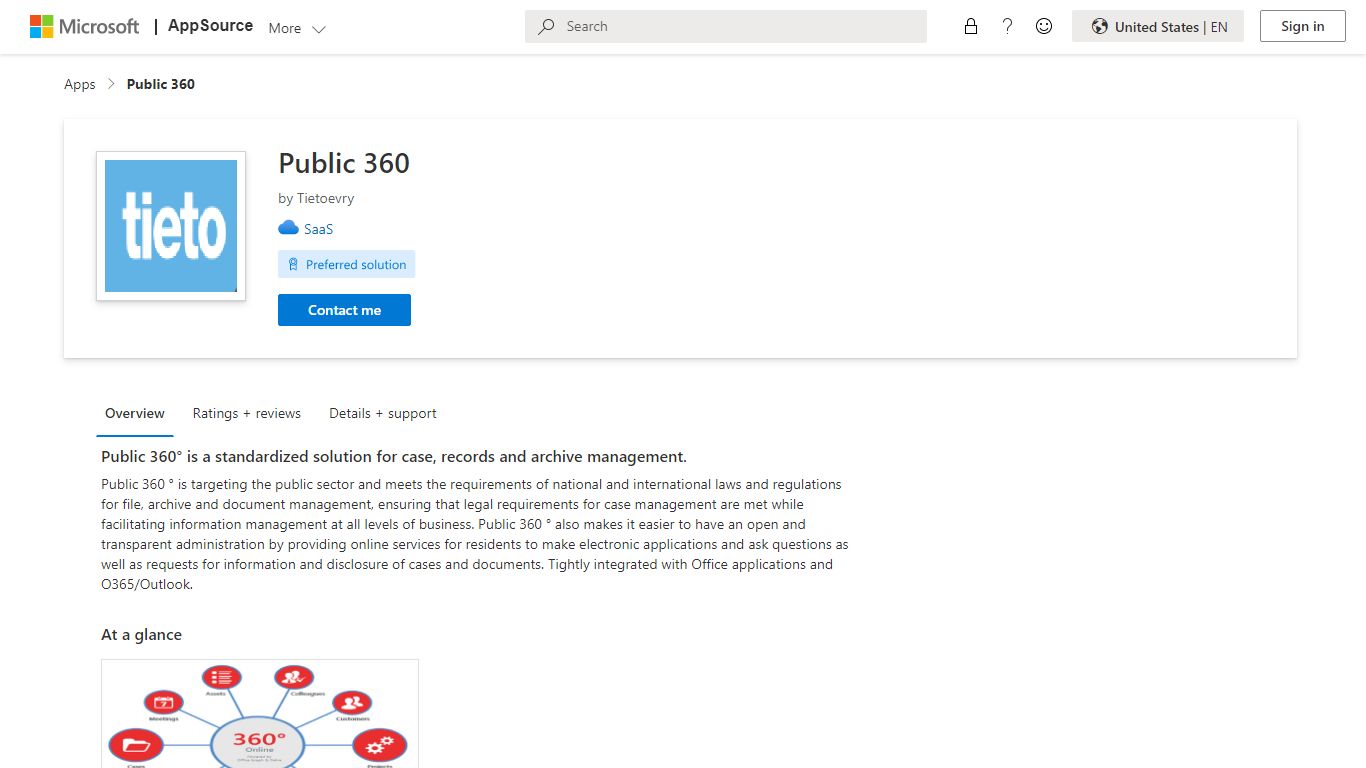Click the At a glance heading

click(x=141, y=635)
